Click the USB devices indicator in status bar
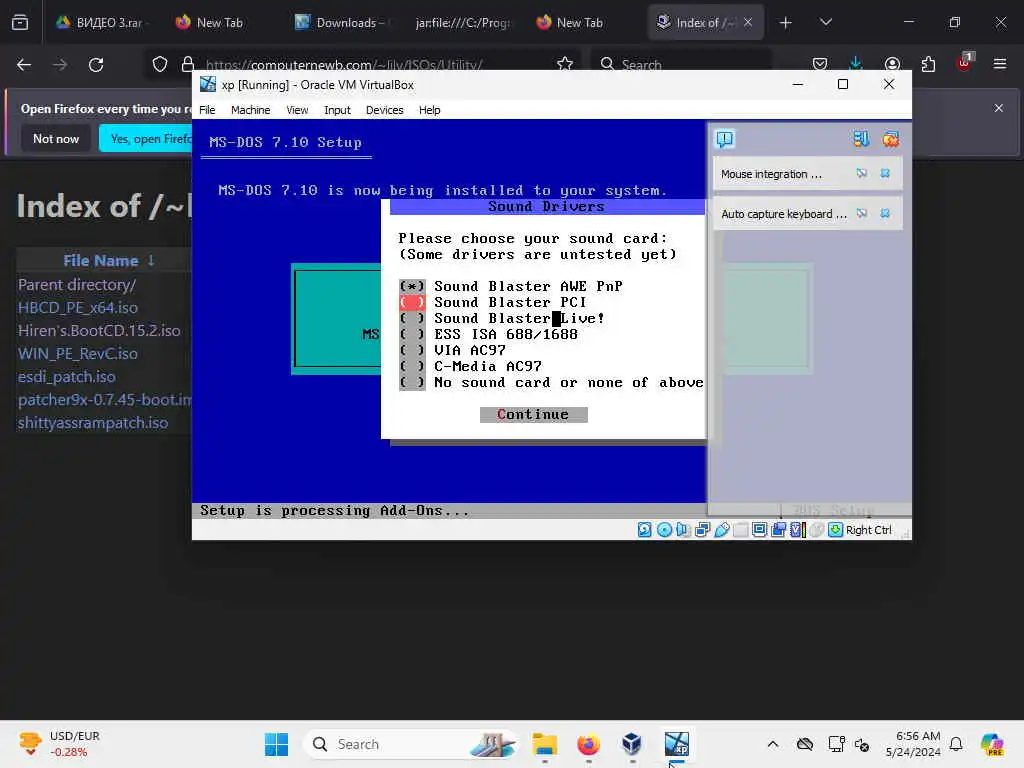Viewport: 1024px width, 768px height. click(x=722, y=530)
